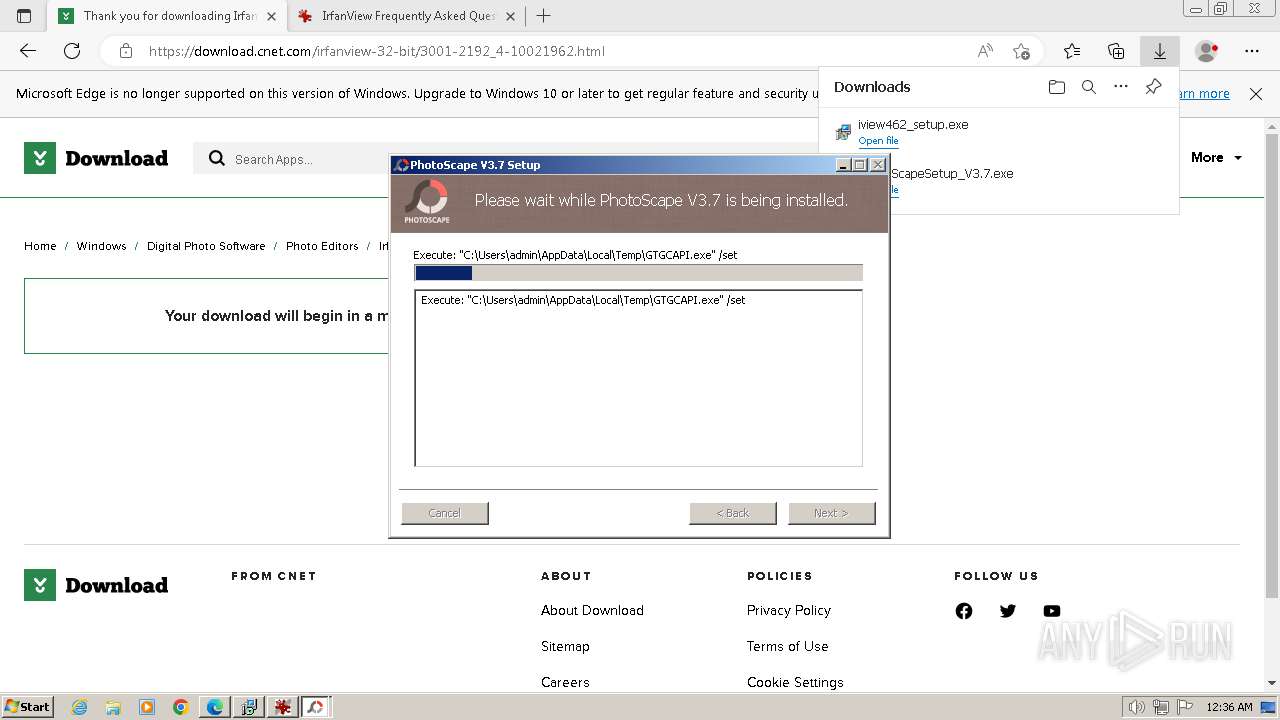Open the Read aloud icon in address bar
This screenshot has width=1280, height=720.
pos(985,51)
